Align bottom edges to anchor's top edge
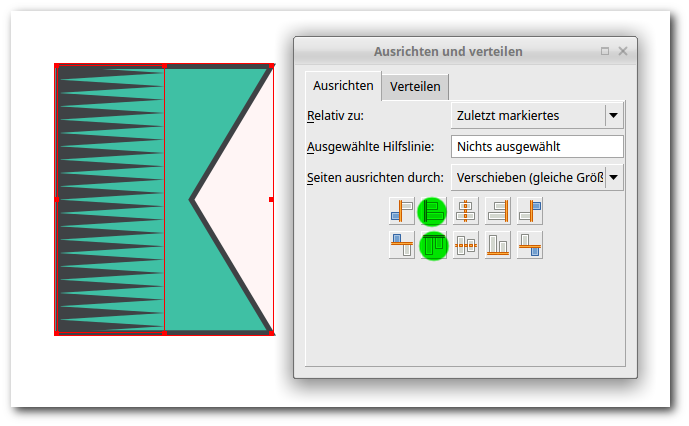Image resolution: width=689 pixels, height=426 pixels. point(401,245)
